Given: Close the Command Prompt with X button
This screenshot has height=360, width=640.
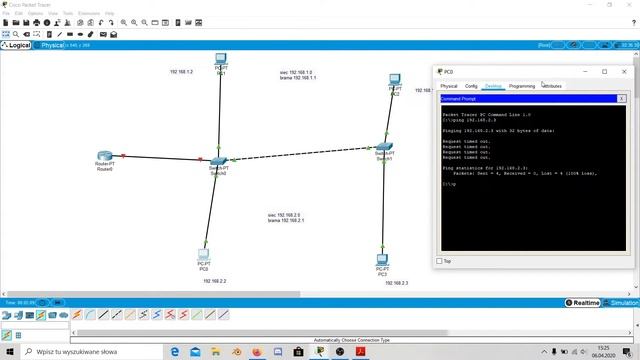Looking at the screenshot, I should (621, 98).
